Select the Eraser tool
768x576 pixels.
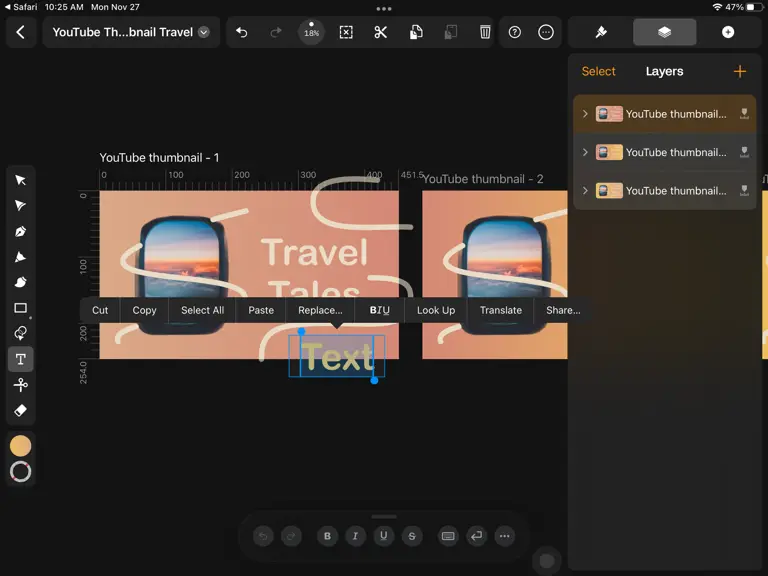(21, 410)
